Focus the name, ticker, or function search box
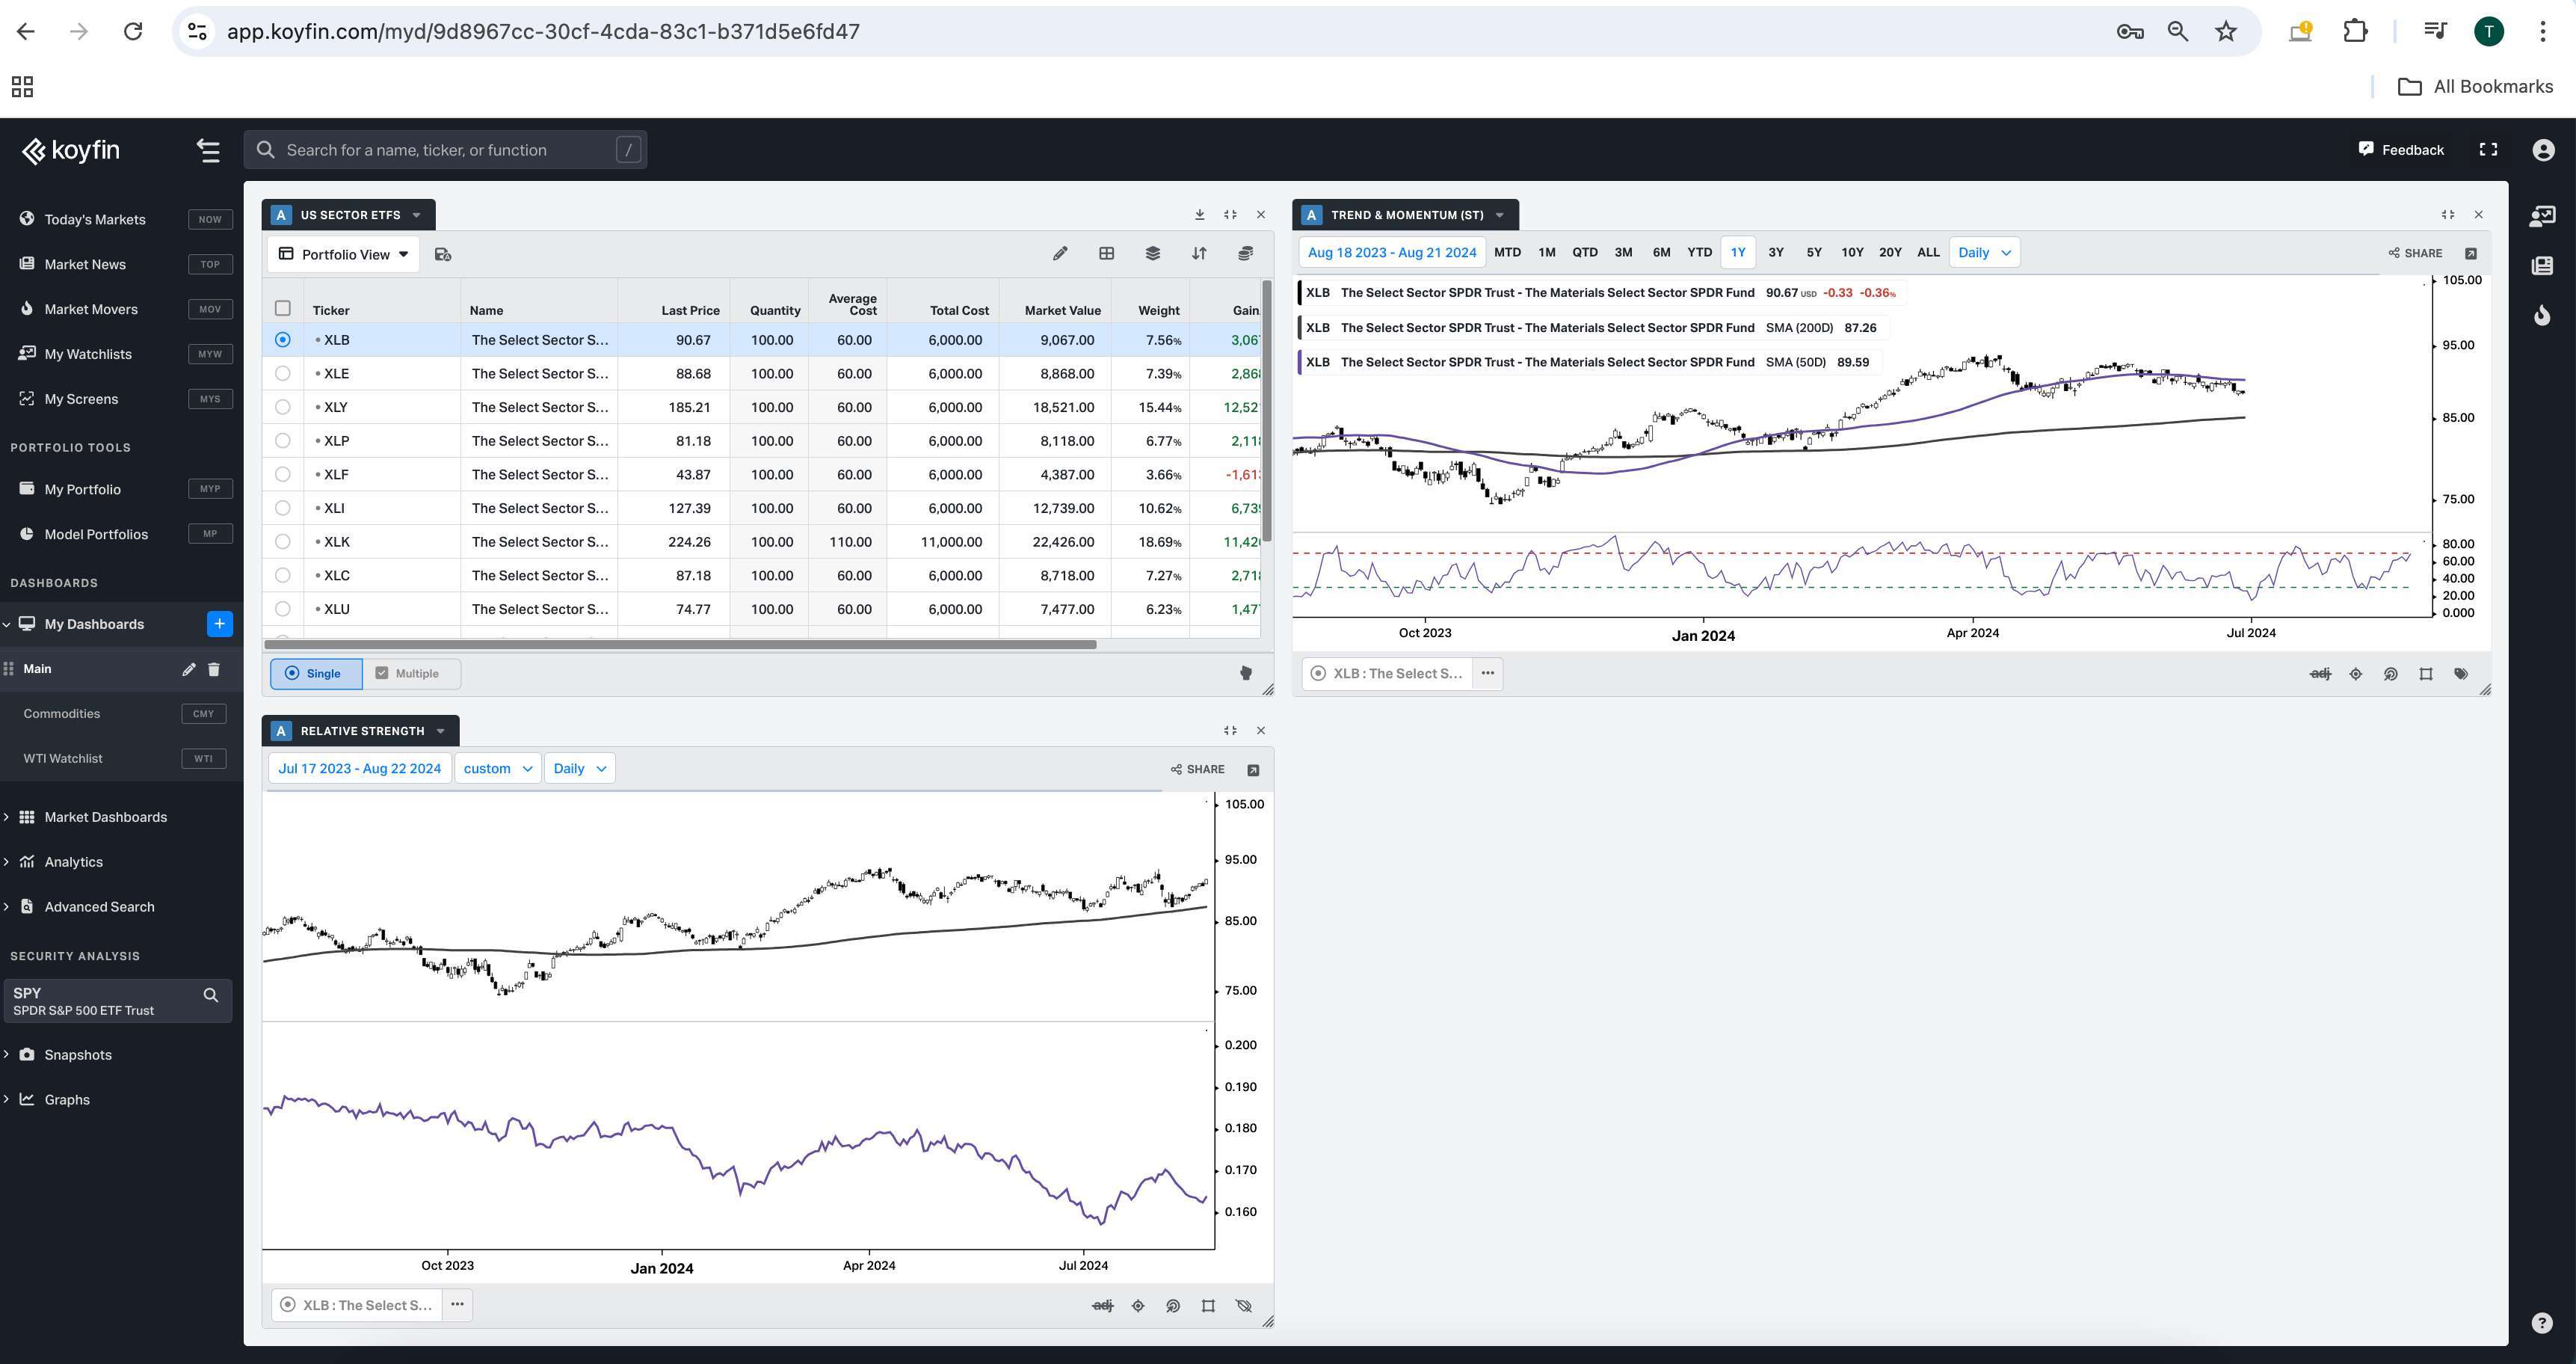The width and height of the screenshot is (2576, 1364). [445, 150]
